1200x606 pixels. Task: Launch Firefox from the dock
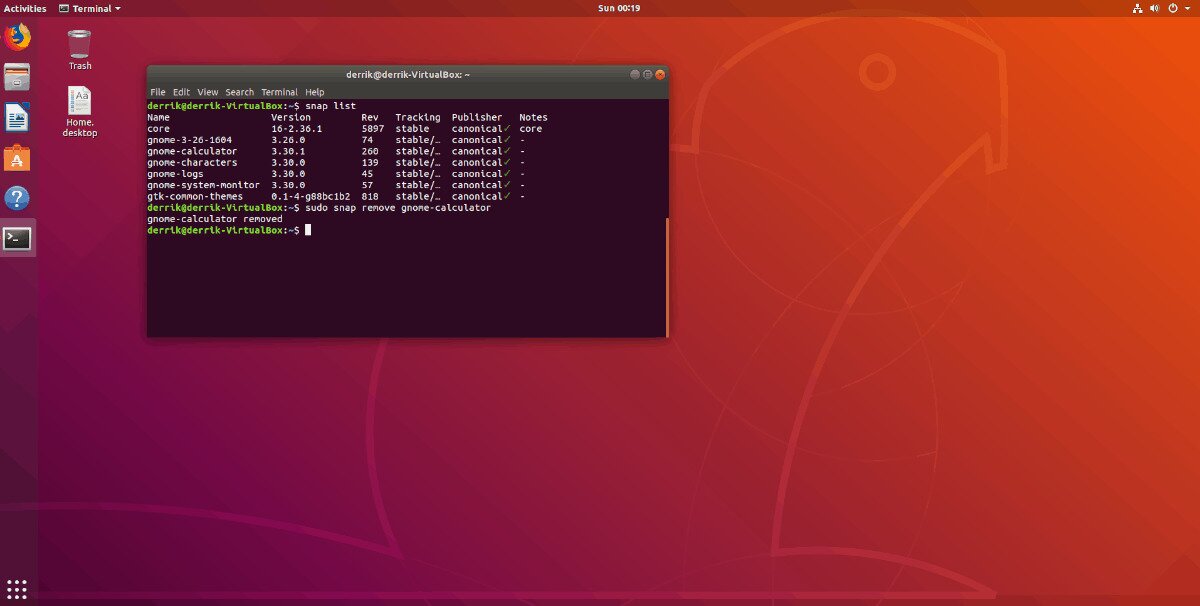(16, 37)
